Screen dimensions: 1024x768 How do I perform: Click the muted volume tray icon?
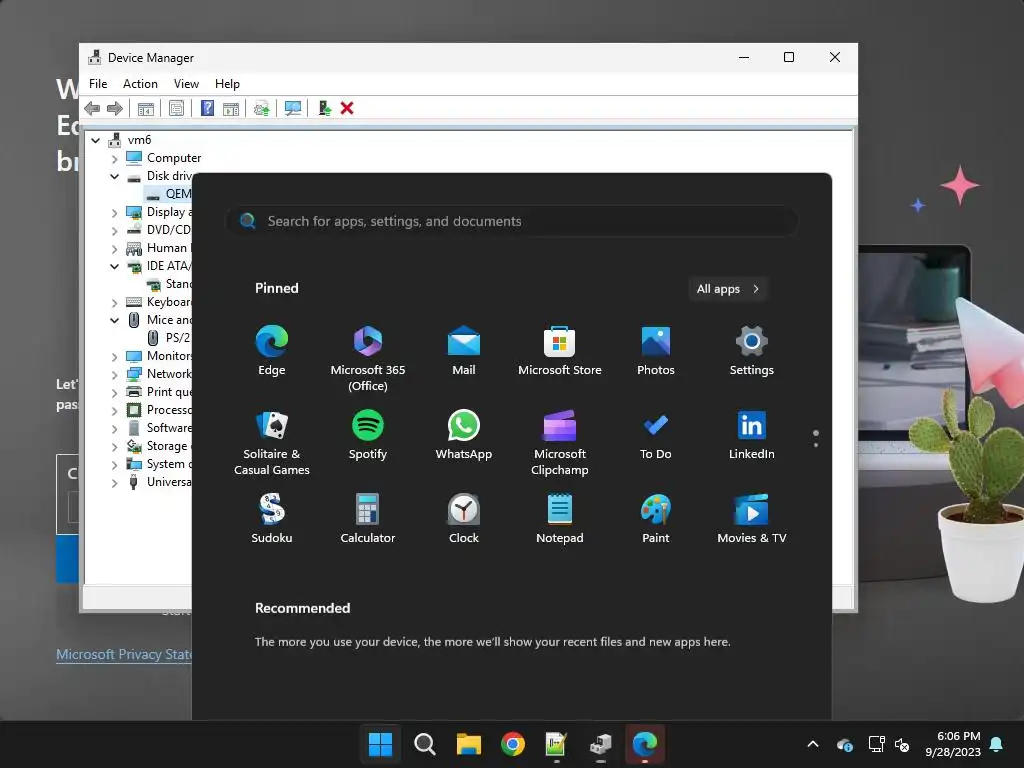click(902, 744)
